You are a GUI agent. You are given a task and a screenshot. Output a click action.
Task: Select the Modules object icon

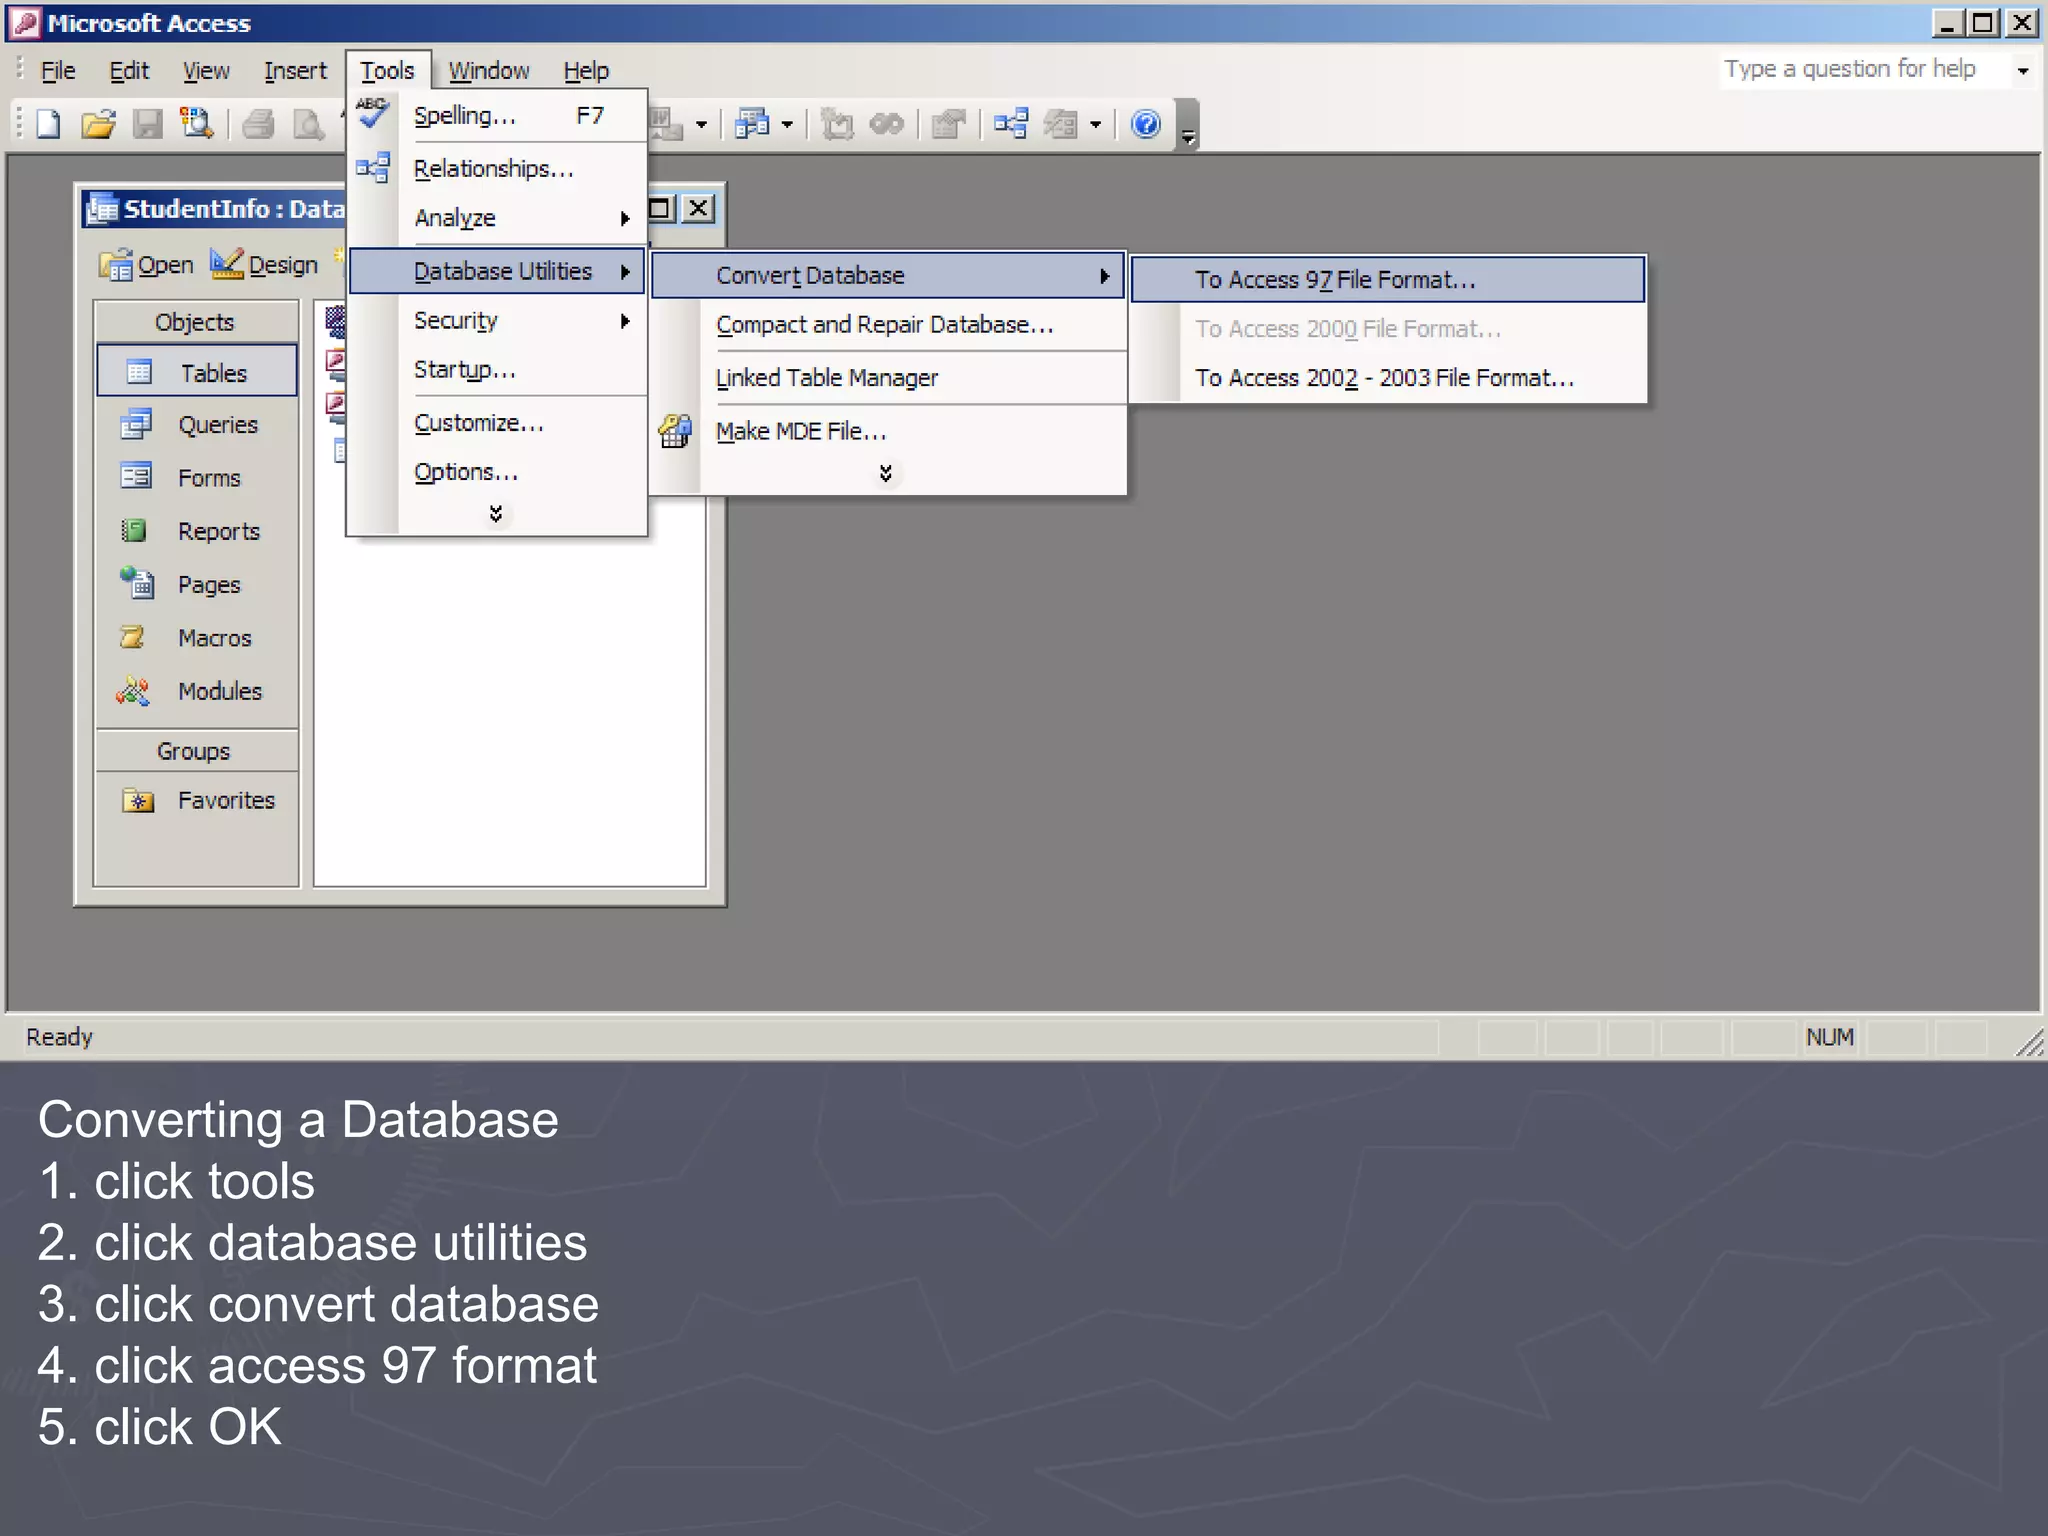(133, 690)
